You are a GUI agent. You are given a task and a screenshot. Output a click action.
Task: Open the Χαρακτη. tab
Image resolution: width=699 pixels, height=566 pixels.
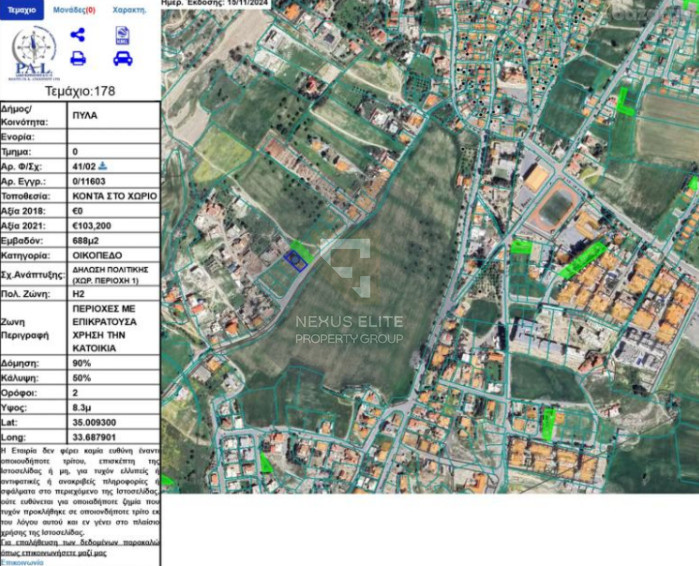click(x=129, y=9)
